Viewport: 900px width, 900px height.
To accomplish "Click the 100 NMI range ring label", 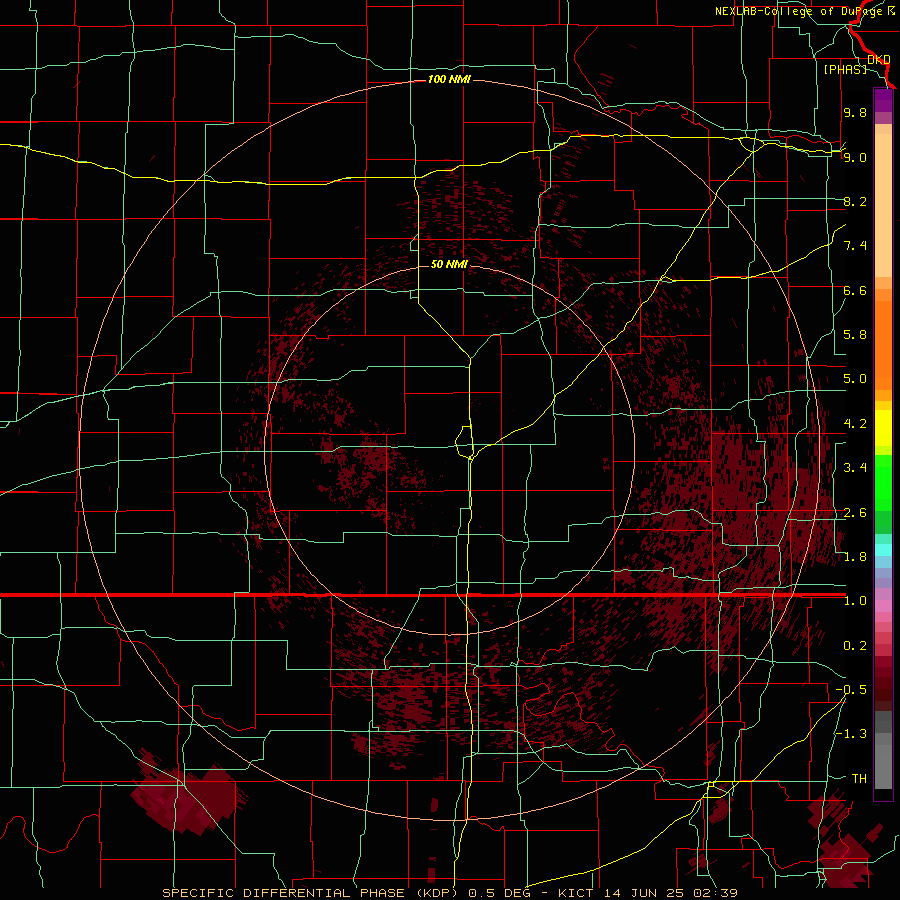I will (449, 79).
